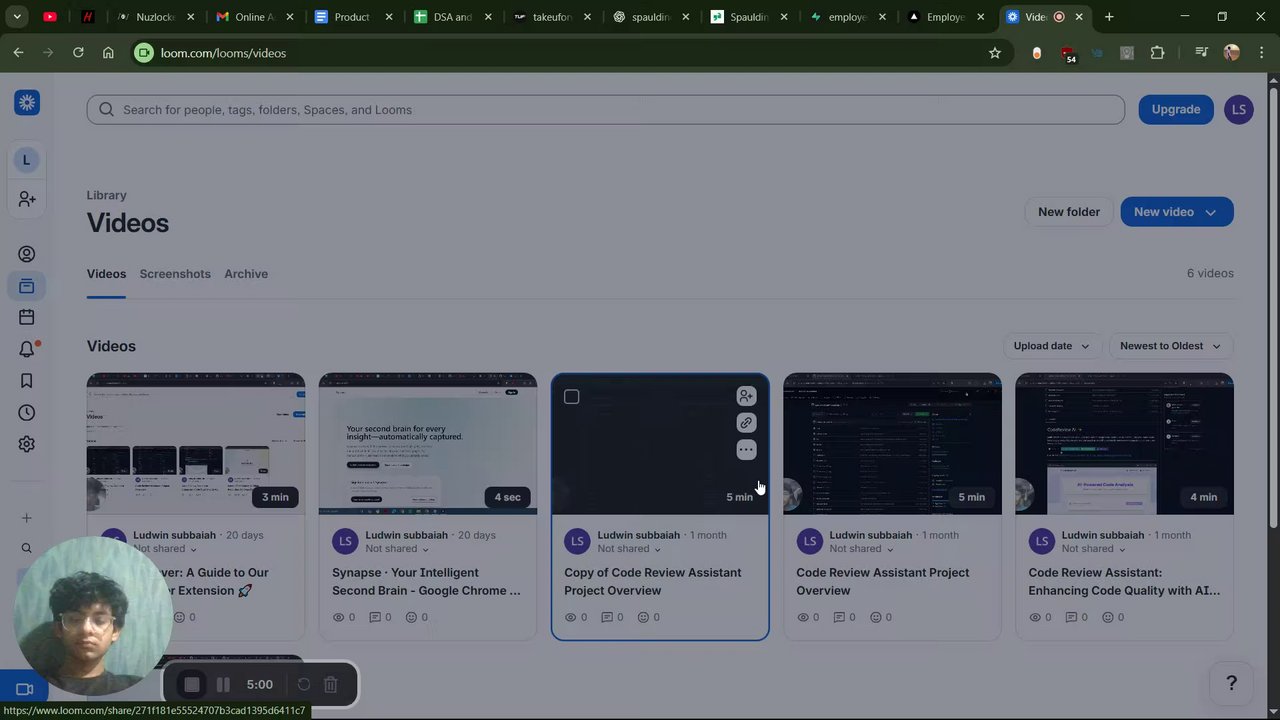This screenshot has height=720, width=1280.
Task: Copy link icon on Copy of Code Review video
Action: click(746, 423)
